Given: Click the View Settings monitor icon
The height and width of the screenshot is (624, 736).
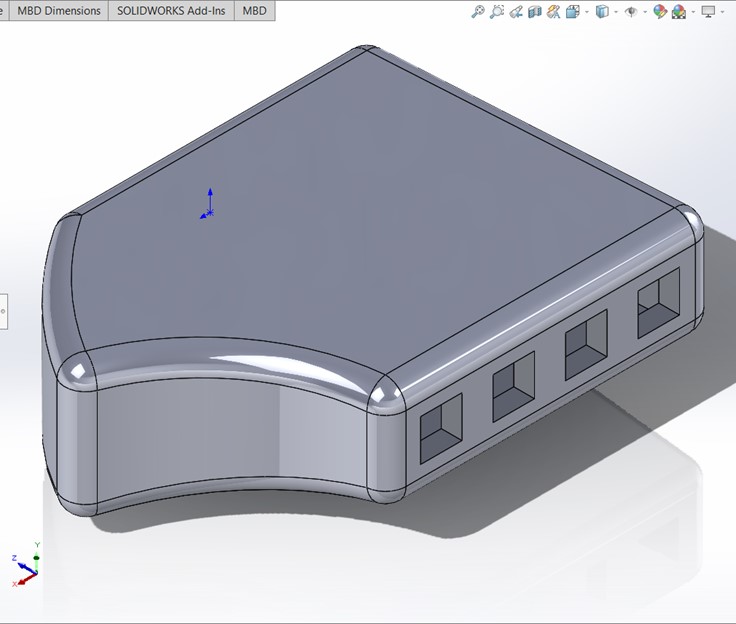Looking at the screenshot, I should click(708, 11).
